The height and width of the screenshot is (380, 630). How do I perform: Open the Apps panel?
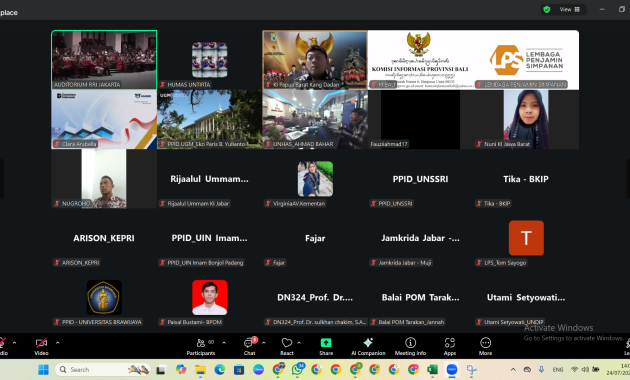(x=450, y=347)
